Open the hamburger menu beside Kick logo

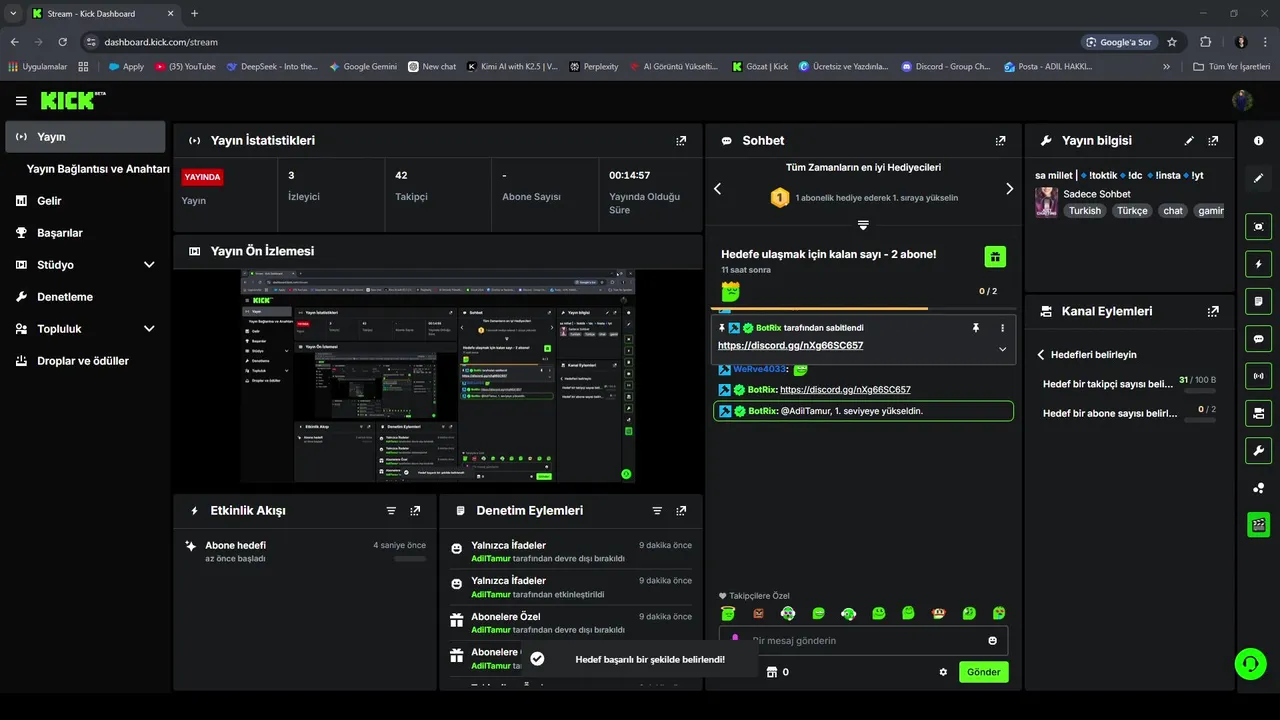click(x=21, y=101)
